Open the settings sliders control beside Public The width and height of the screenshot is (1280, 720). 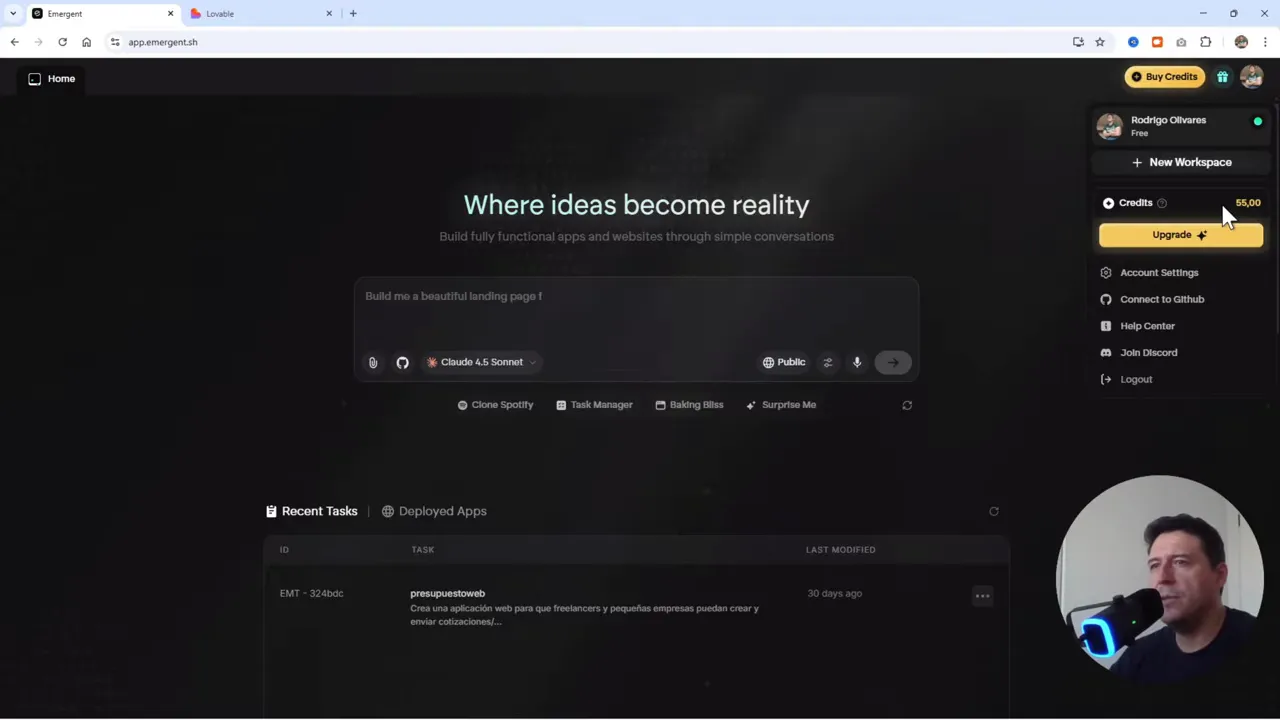(x=827, y=362)
